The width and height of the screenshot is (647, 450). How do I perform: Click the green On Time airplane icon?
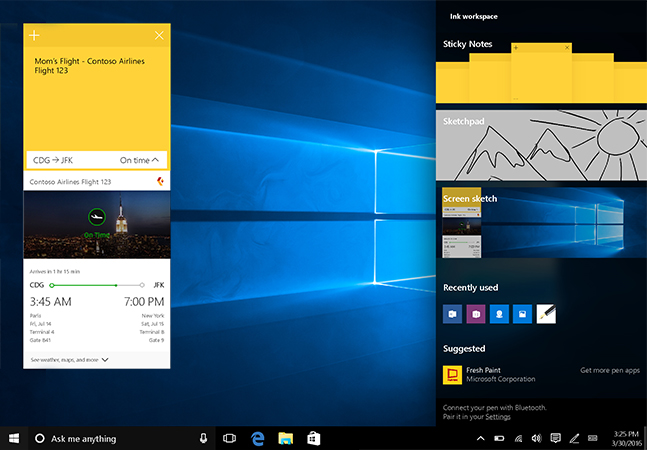(97, 217)
